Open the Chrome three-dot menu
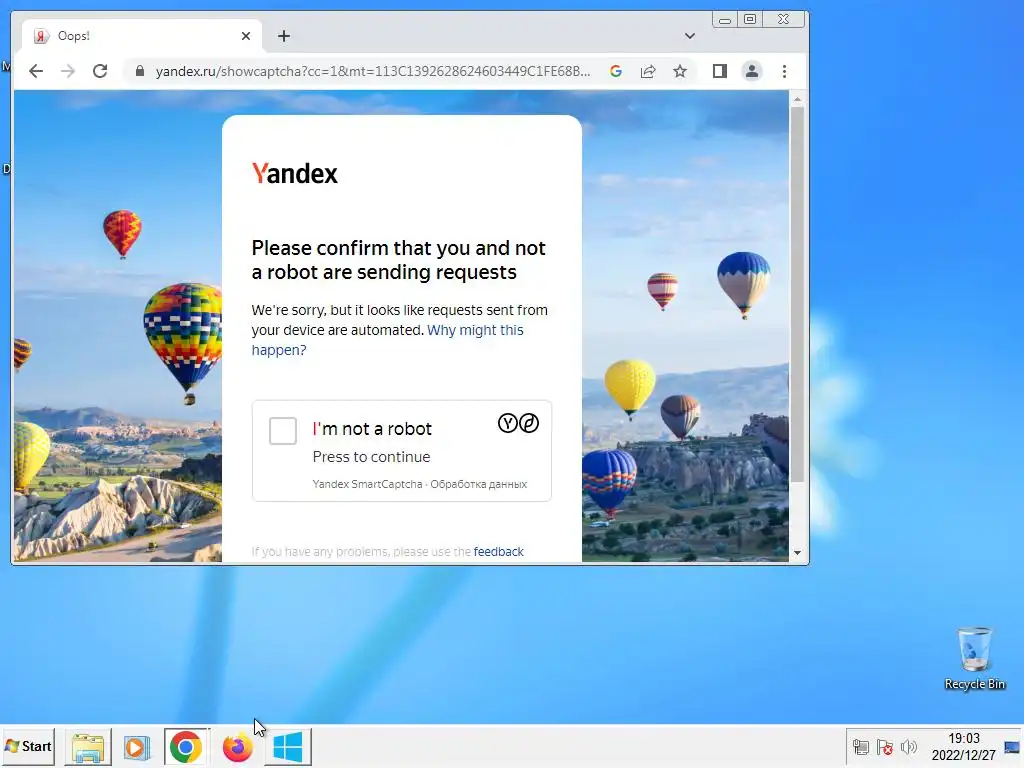 click(x=784, y=71)
